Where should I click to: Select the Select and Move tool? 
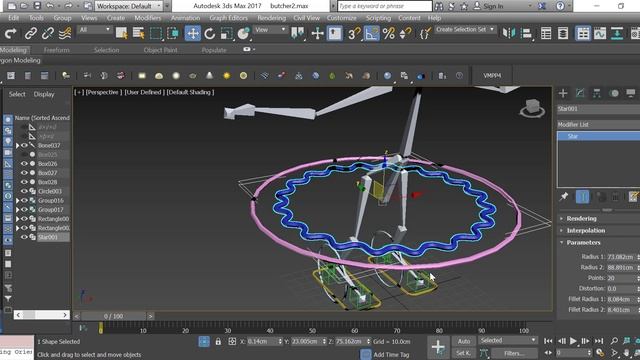point(192,33)
